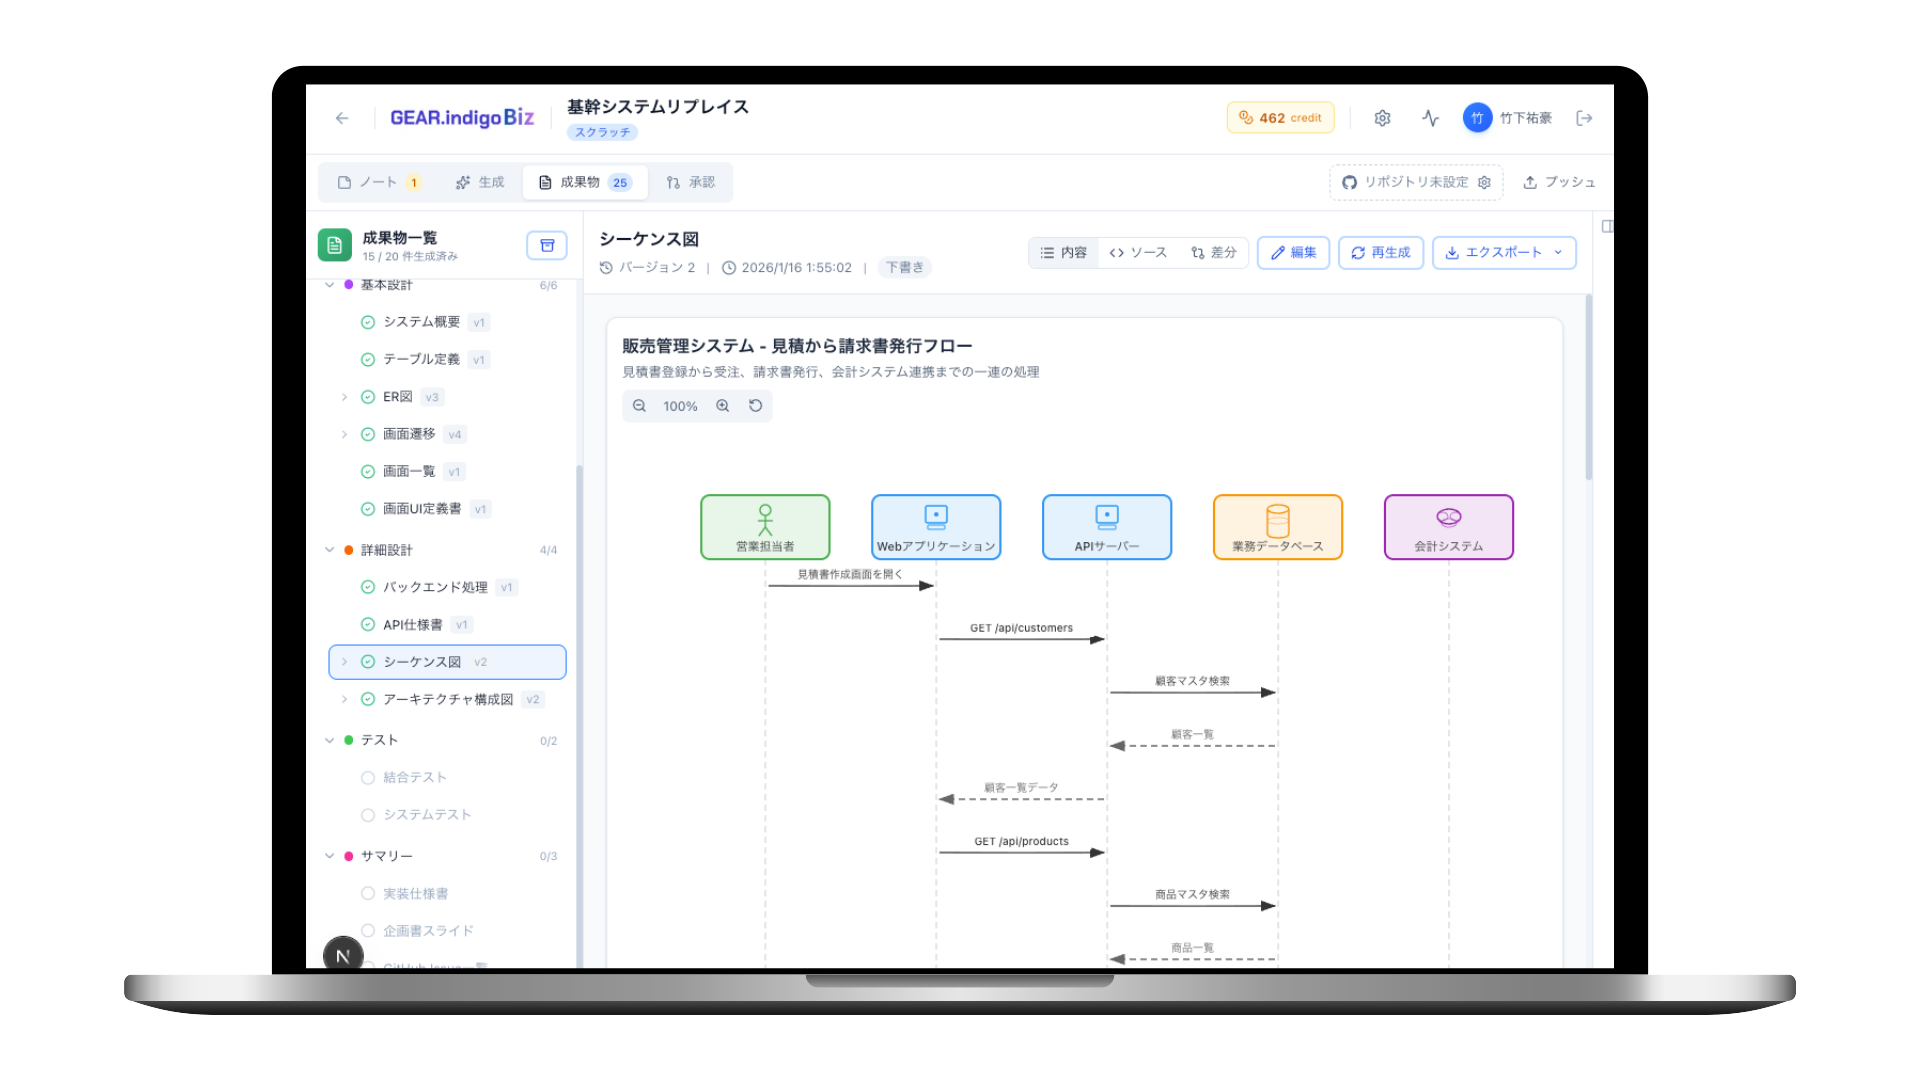Click the back arrow icon

click(x=342, y=118)
